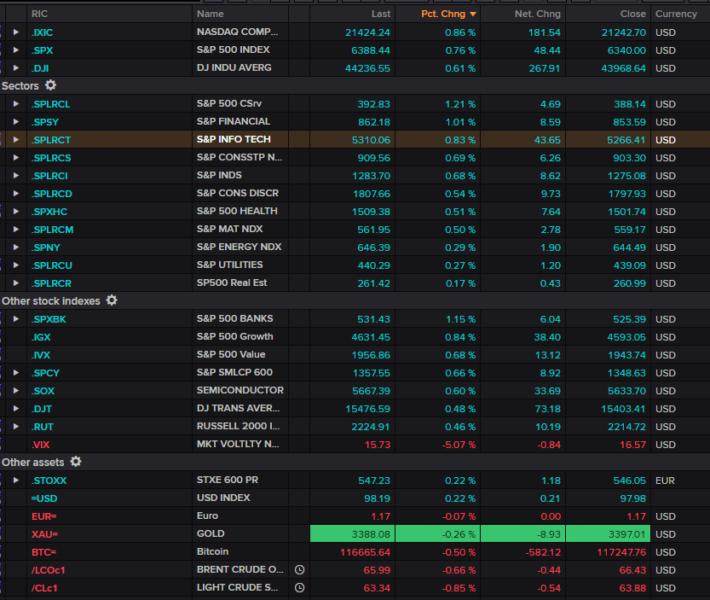Expand the .SPLRCI industrials row
The image size is (710, 600).
[16, 175]
